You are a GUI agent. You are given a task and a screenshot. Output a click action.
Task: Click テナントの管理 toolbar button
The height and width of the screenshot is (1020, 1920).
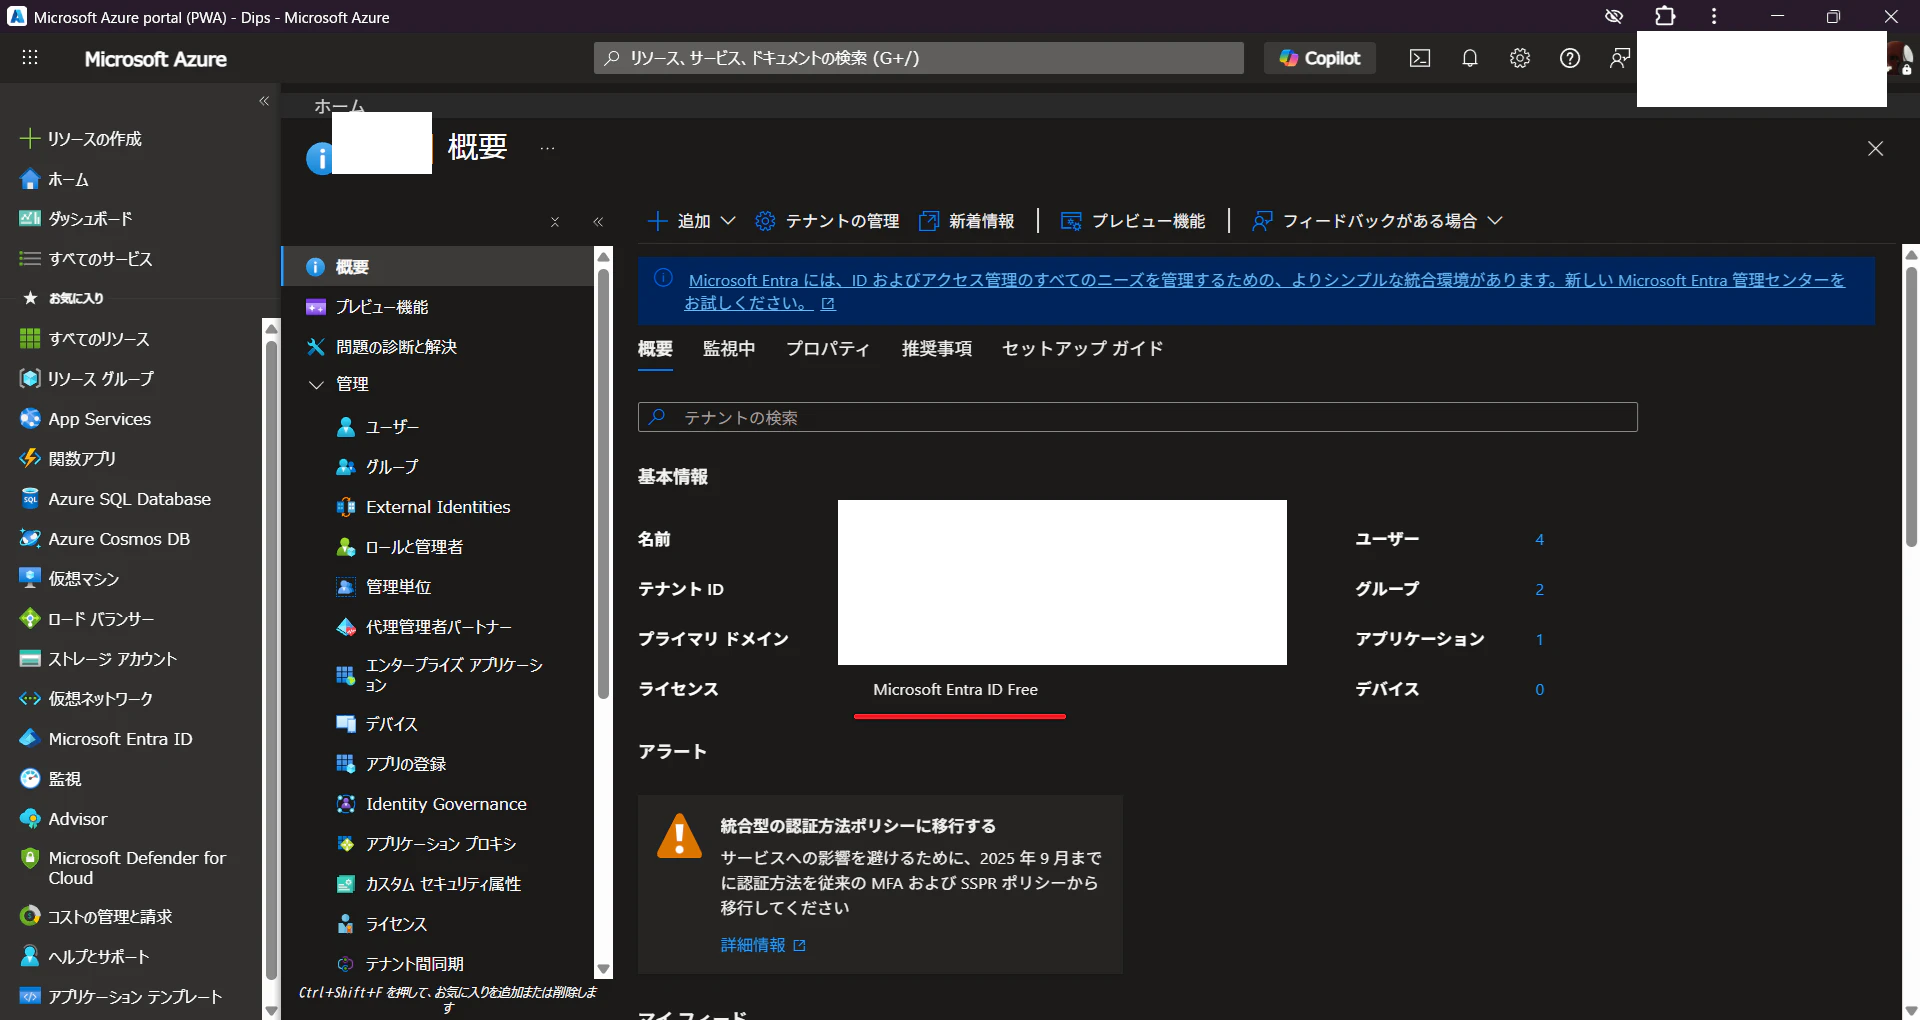(827, 221)
